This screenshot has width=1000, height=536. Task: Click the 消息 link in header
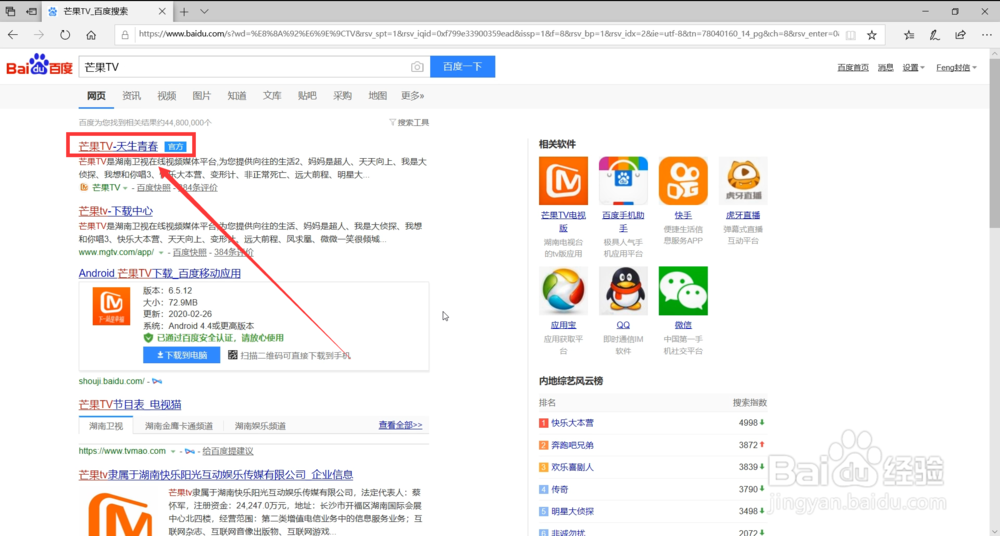click(885, 68)
